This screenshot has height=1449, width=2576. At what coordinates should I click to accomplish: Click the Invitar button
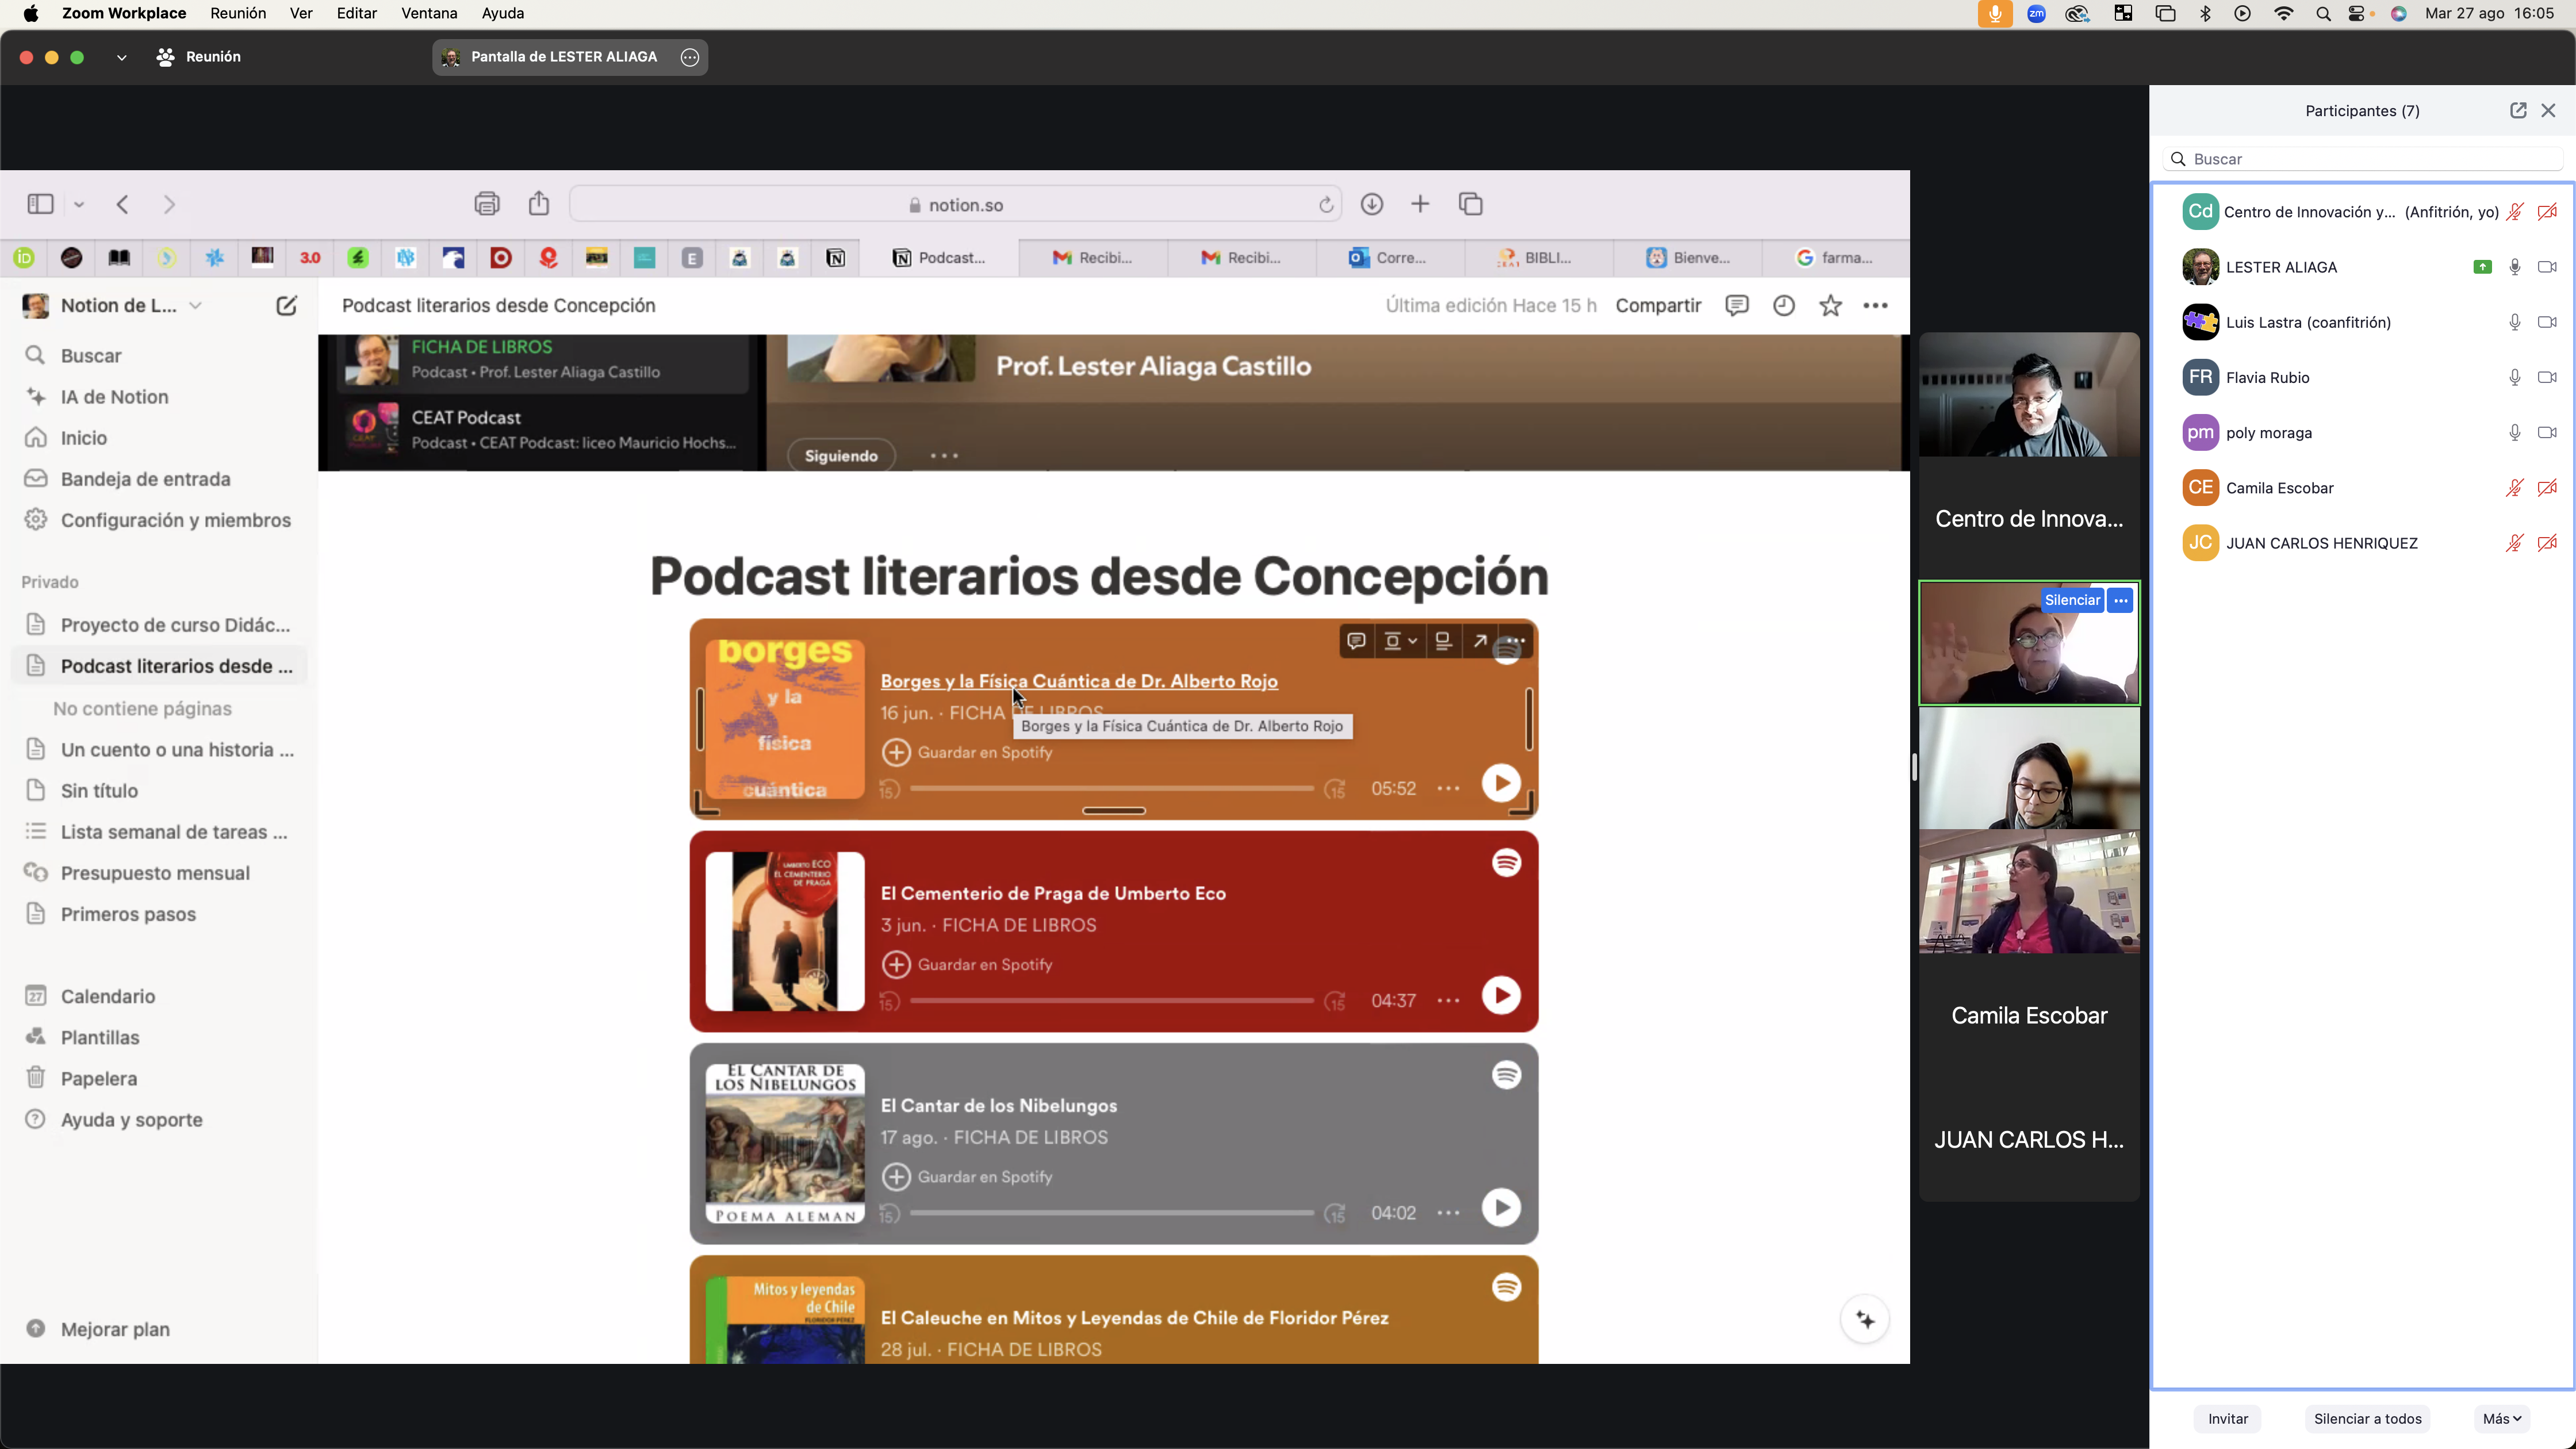pos(2228,1418)
